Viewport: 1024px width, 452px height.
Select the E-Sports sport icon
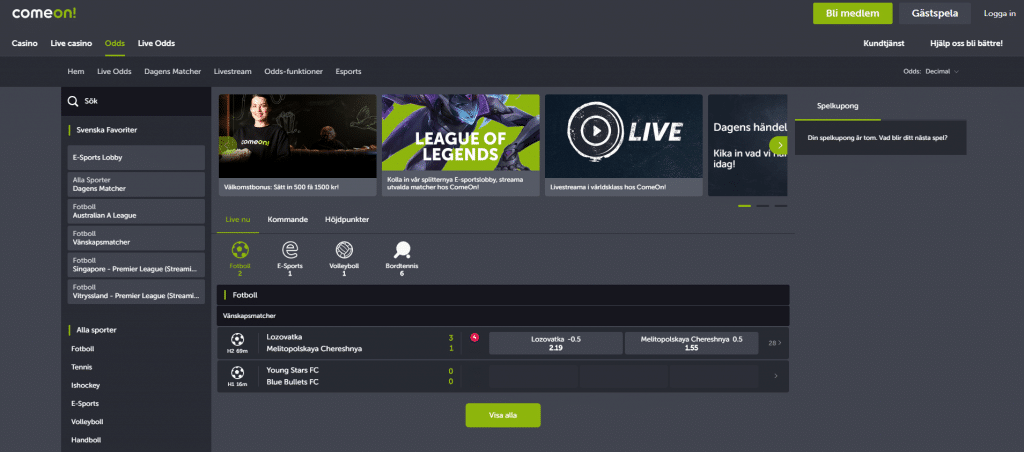[289, 250]
